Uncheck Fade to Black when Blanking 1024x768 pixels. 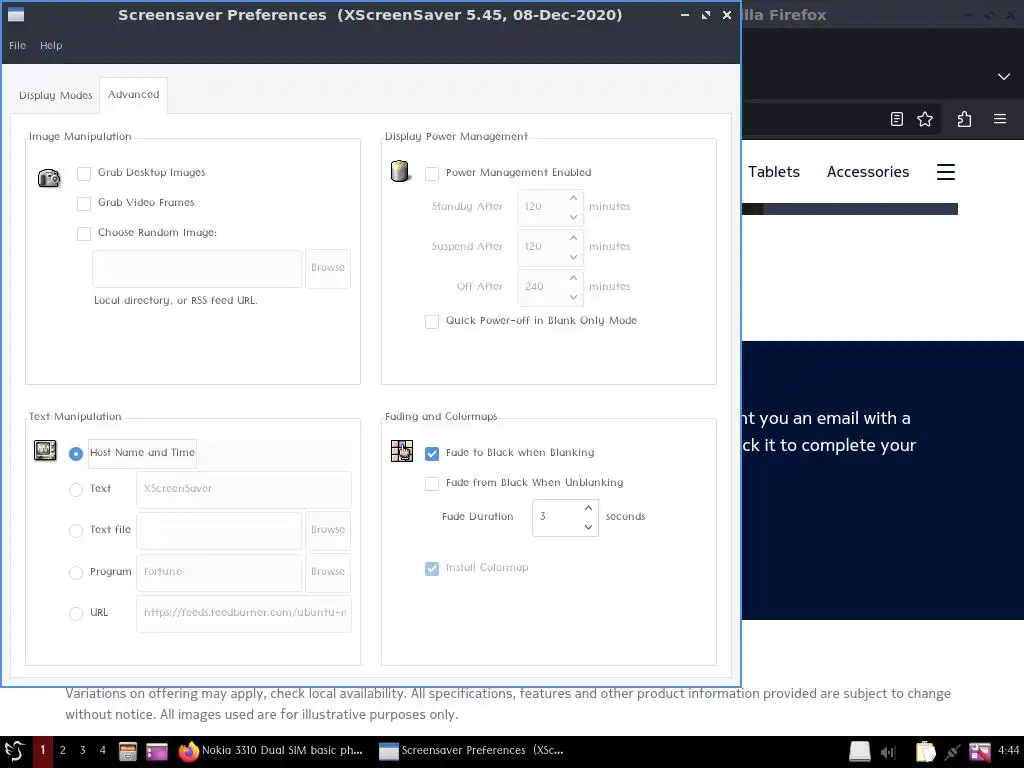(x=432, y=453)
